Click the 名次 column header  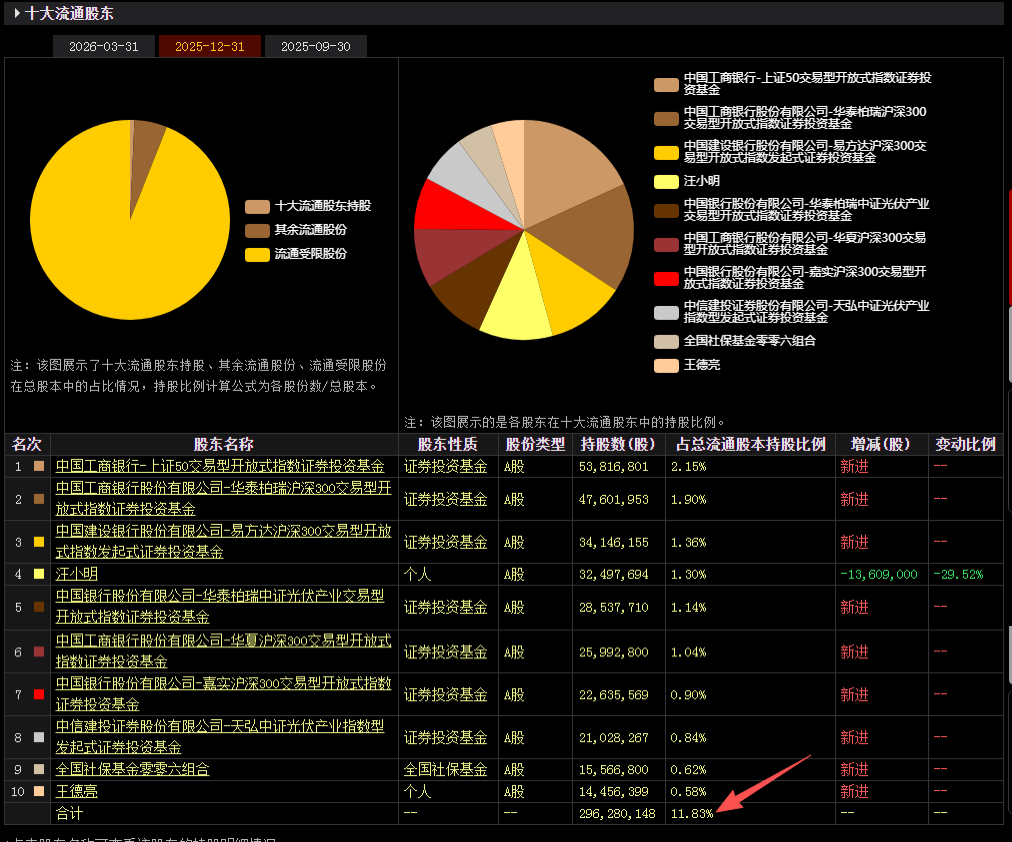click(27, 444)
